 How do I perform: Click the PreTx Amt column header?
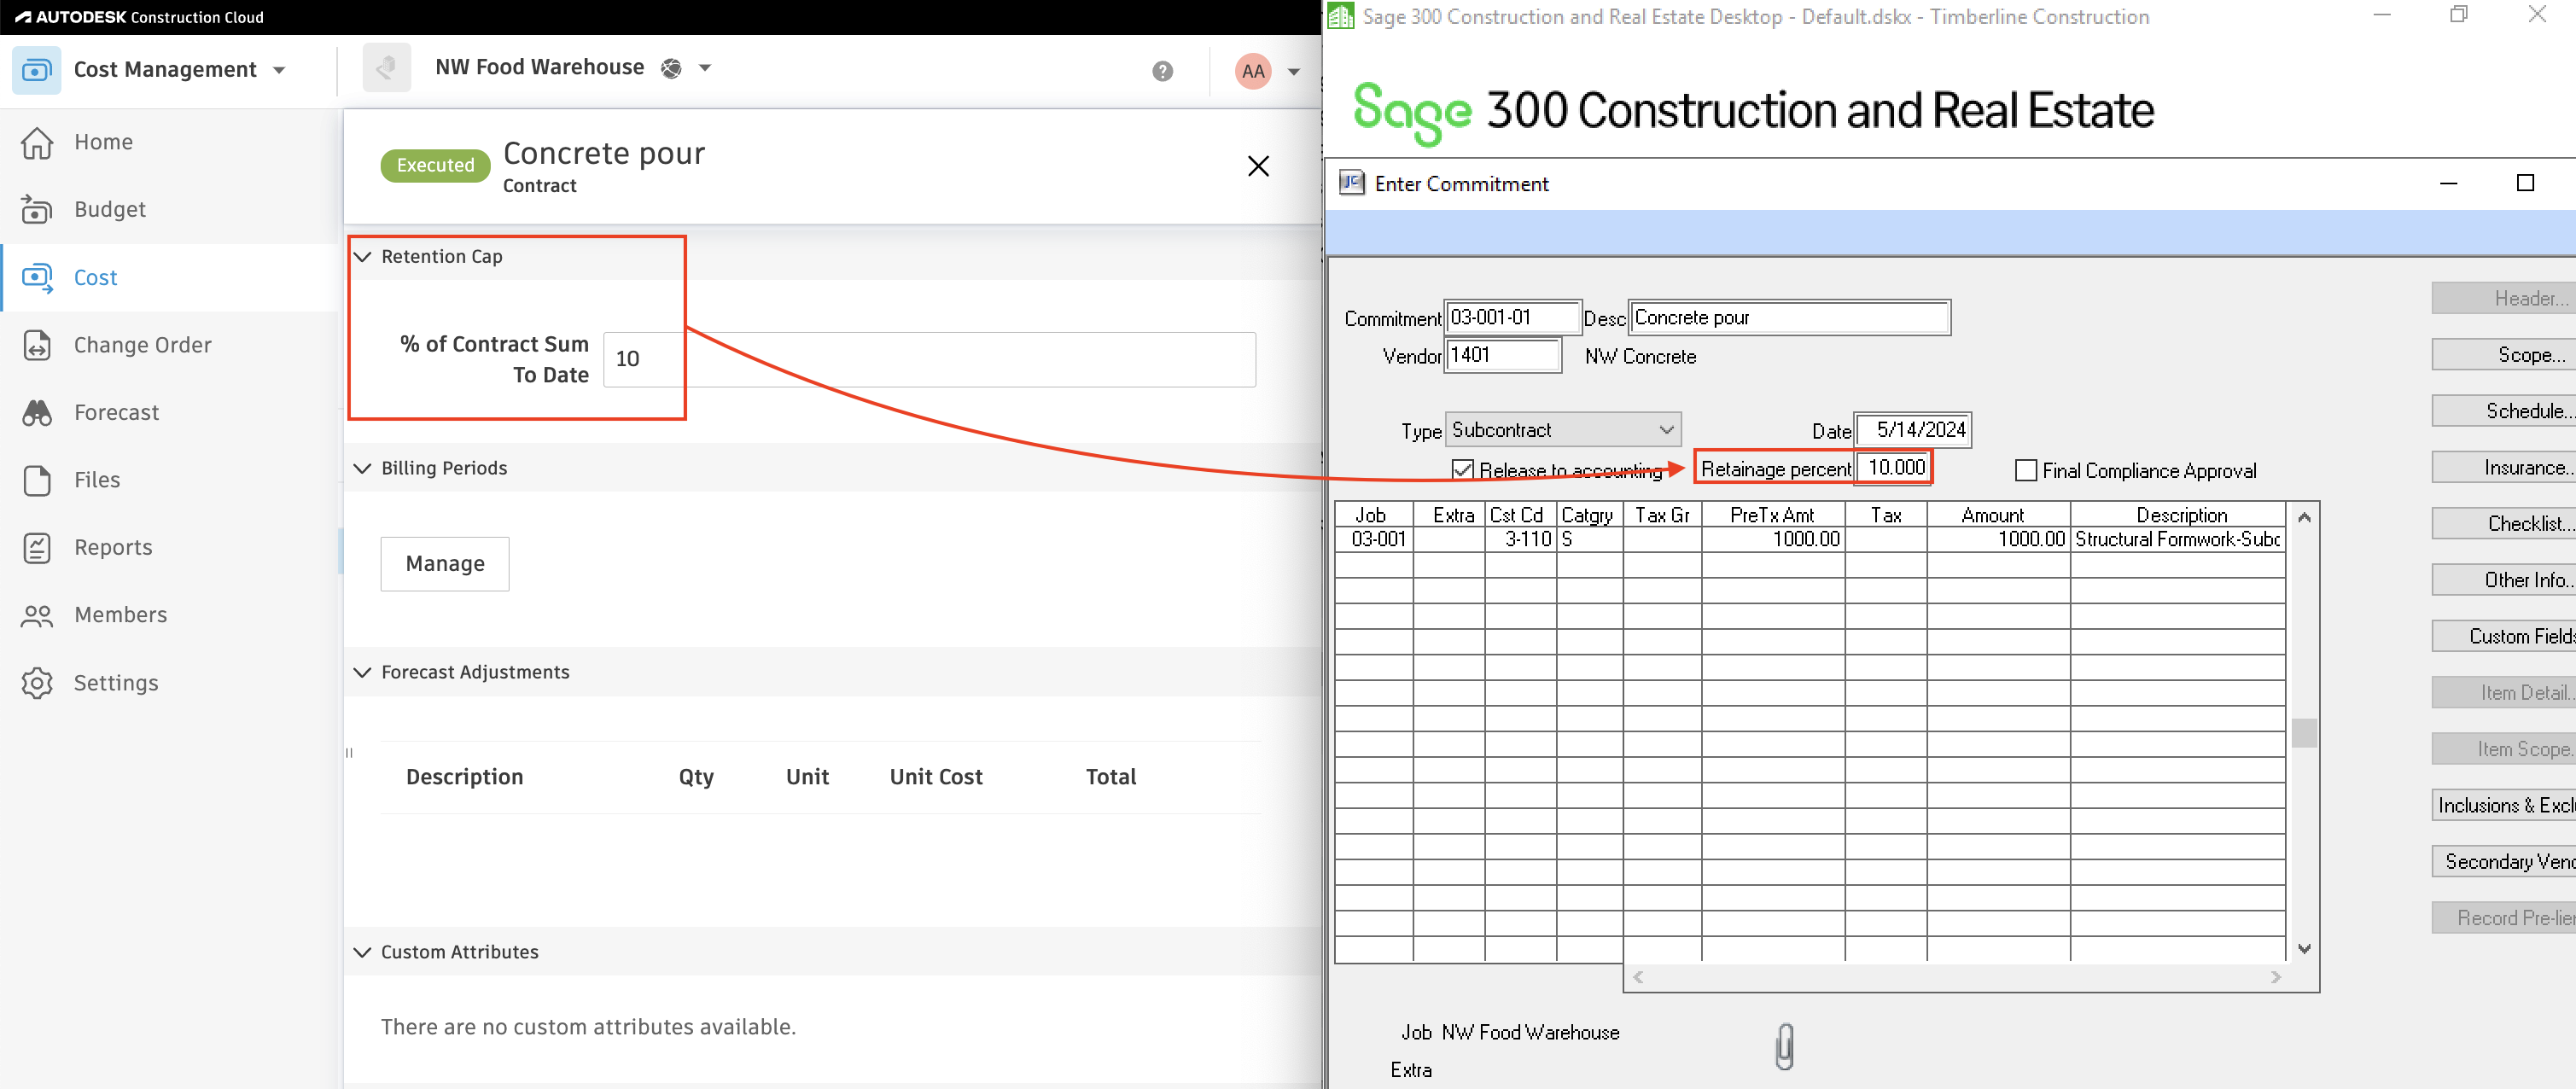point(1772,516)
